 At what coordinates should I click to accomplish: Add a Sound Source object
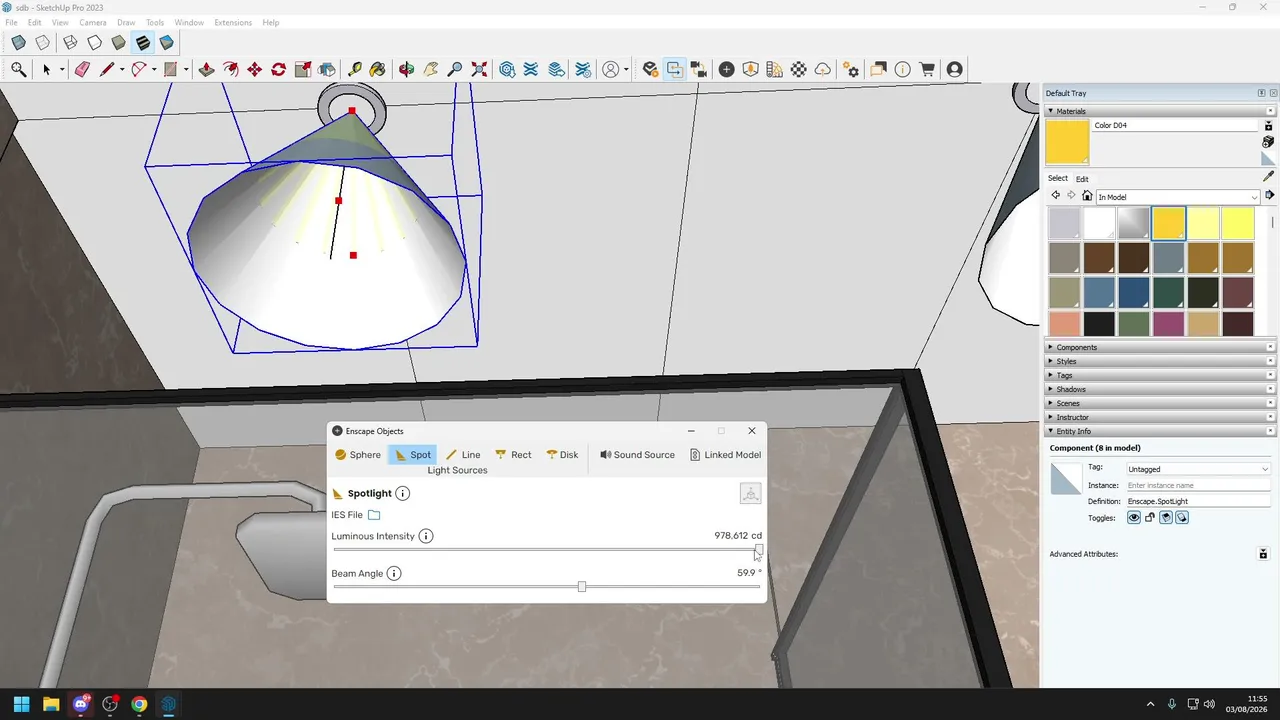tap(637, 455)
